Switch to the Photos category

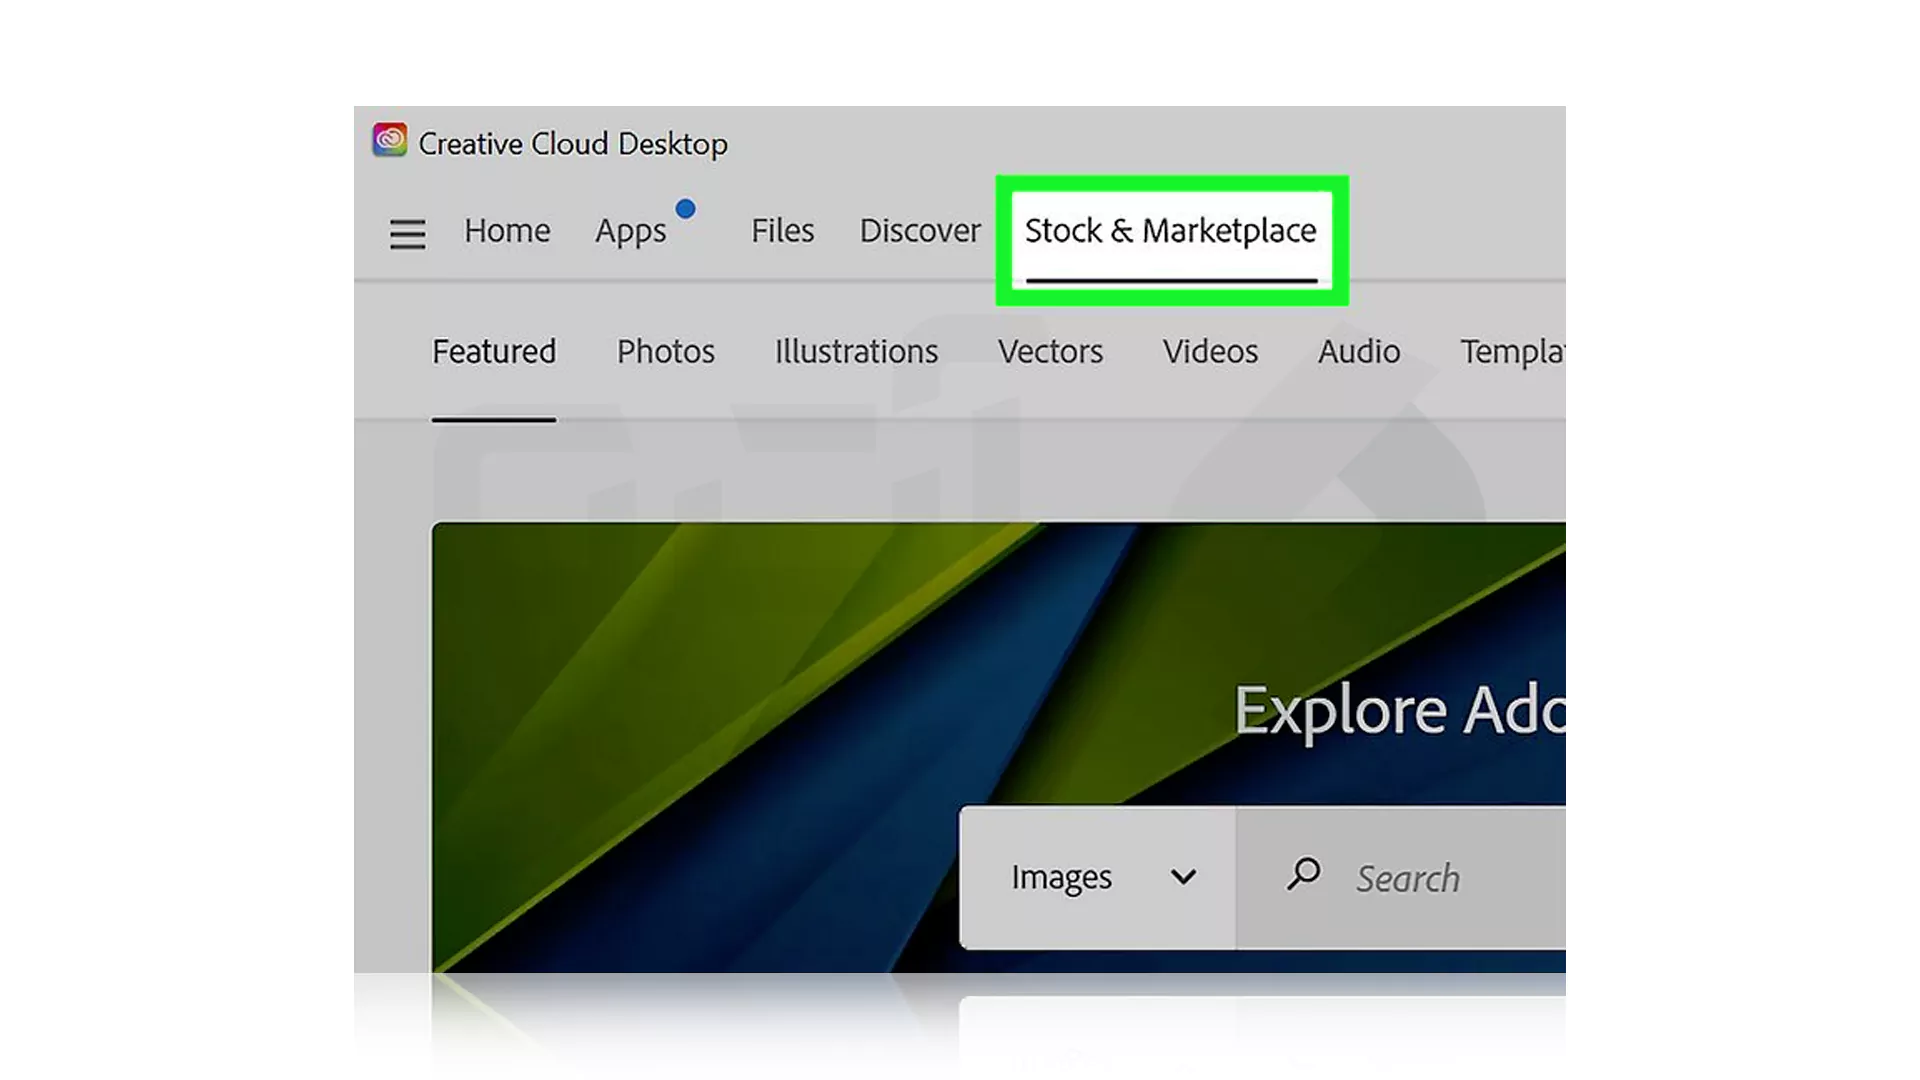(x=666, y=352)
